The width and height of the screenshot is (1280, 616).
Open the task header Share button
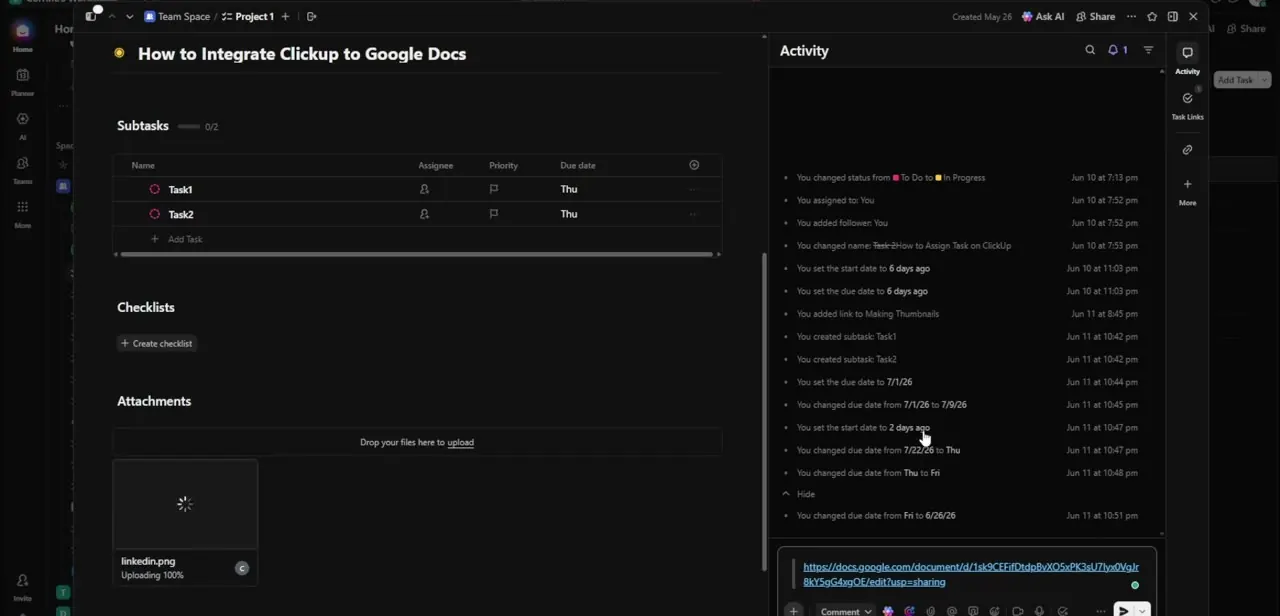(x=1095, y=16)
